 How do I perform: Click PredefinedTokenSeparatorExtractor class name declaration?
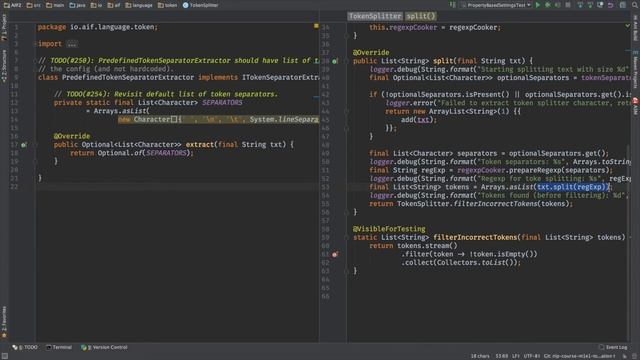[128, 78]
